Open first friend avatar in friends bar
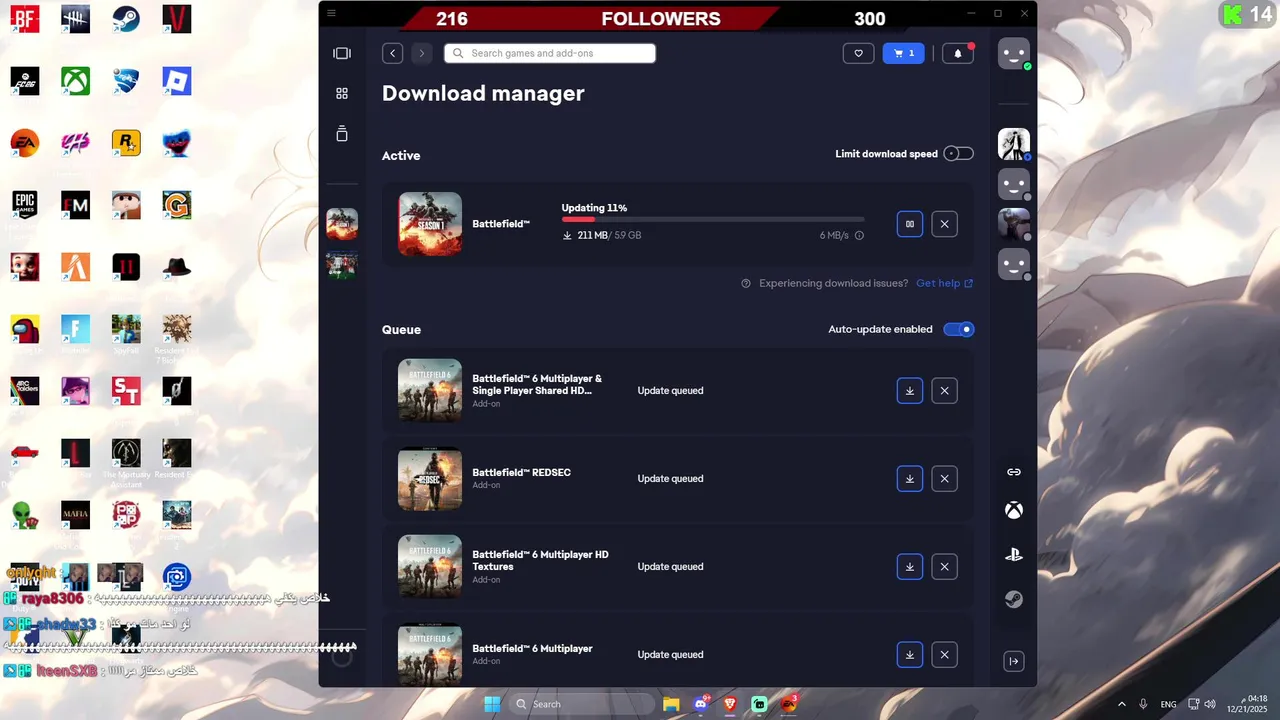1280x720 pixels. coord(1014,144)
